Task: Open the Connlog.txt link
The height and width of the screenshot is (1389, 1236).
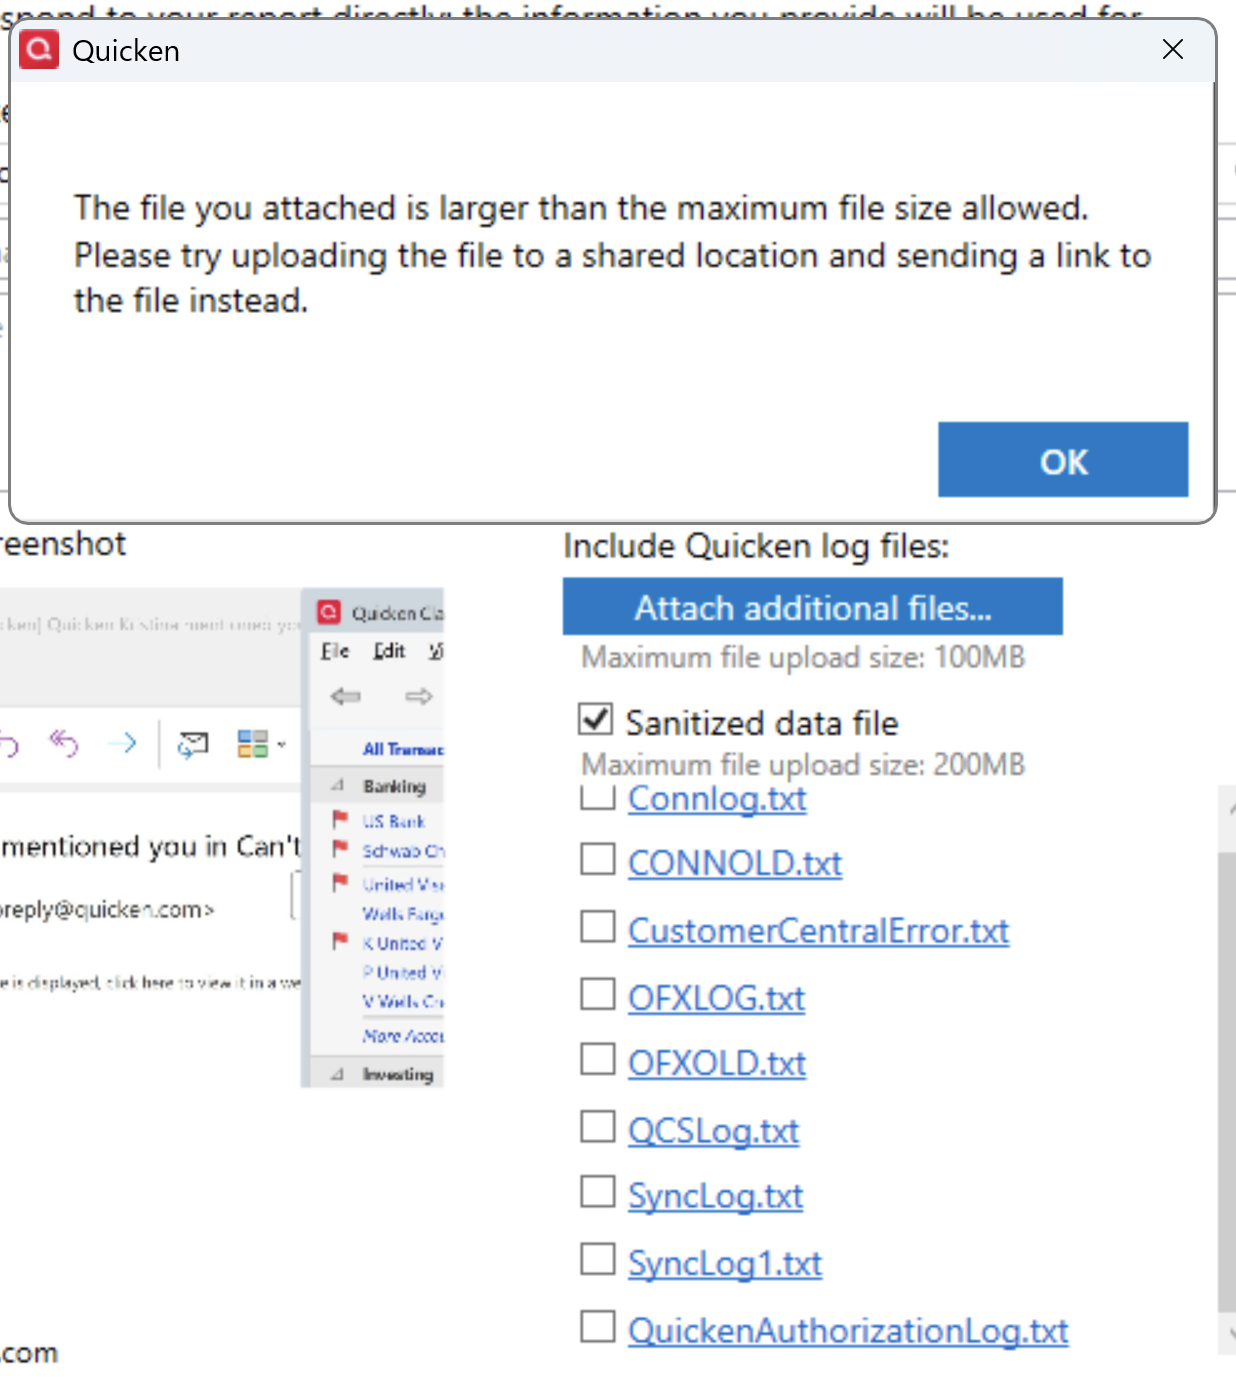Action: click(717, 799)
